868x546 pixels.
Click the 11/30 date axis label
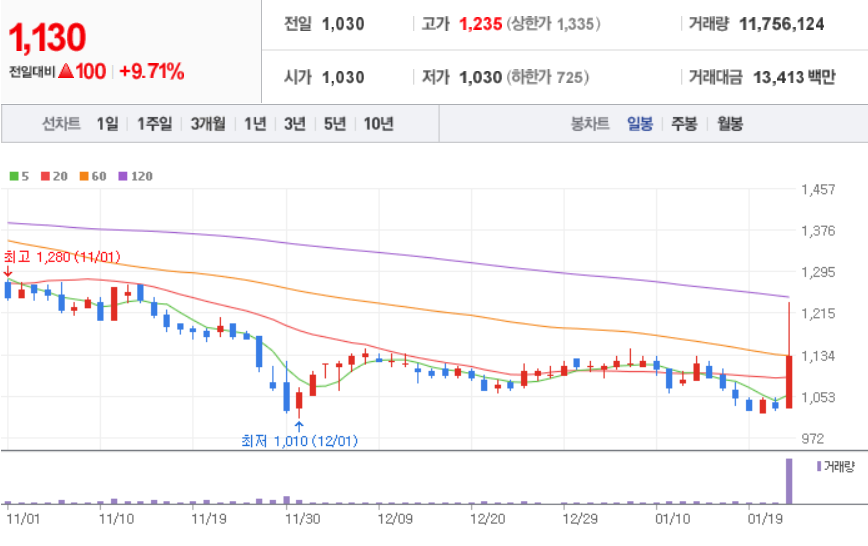(x=302, y=519)
